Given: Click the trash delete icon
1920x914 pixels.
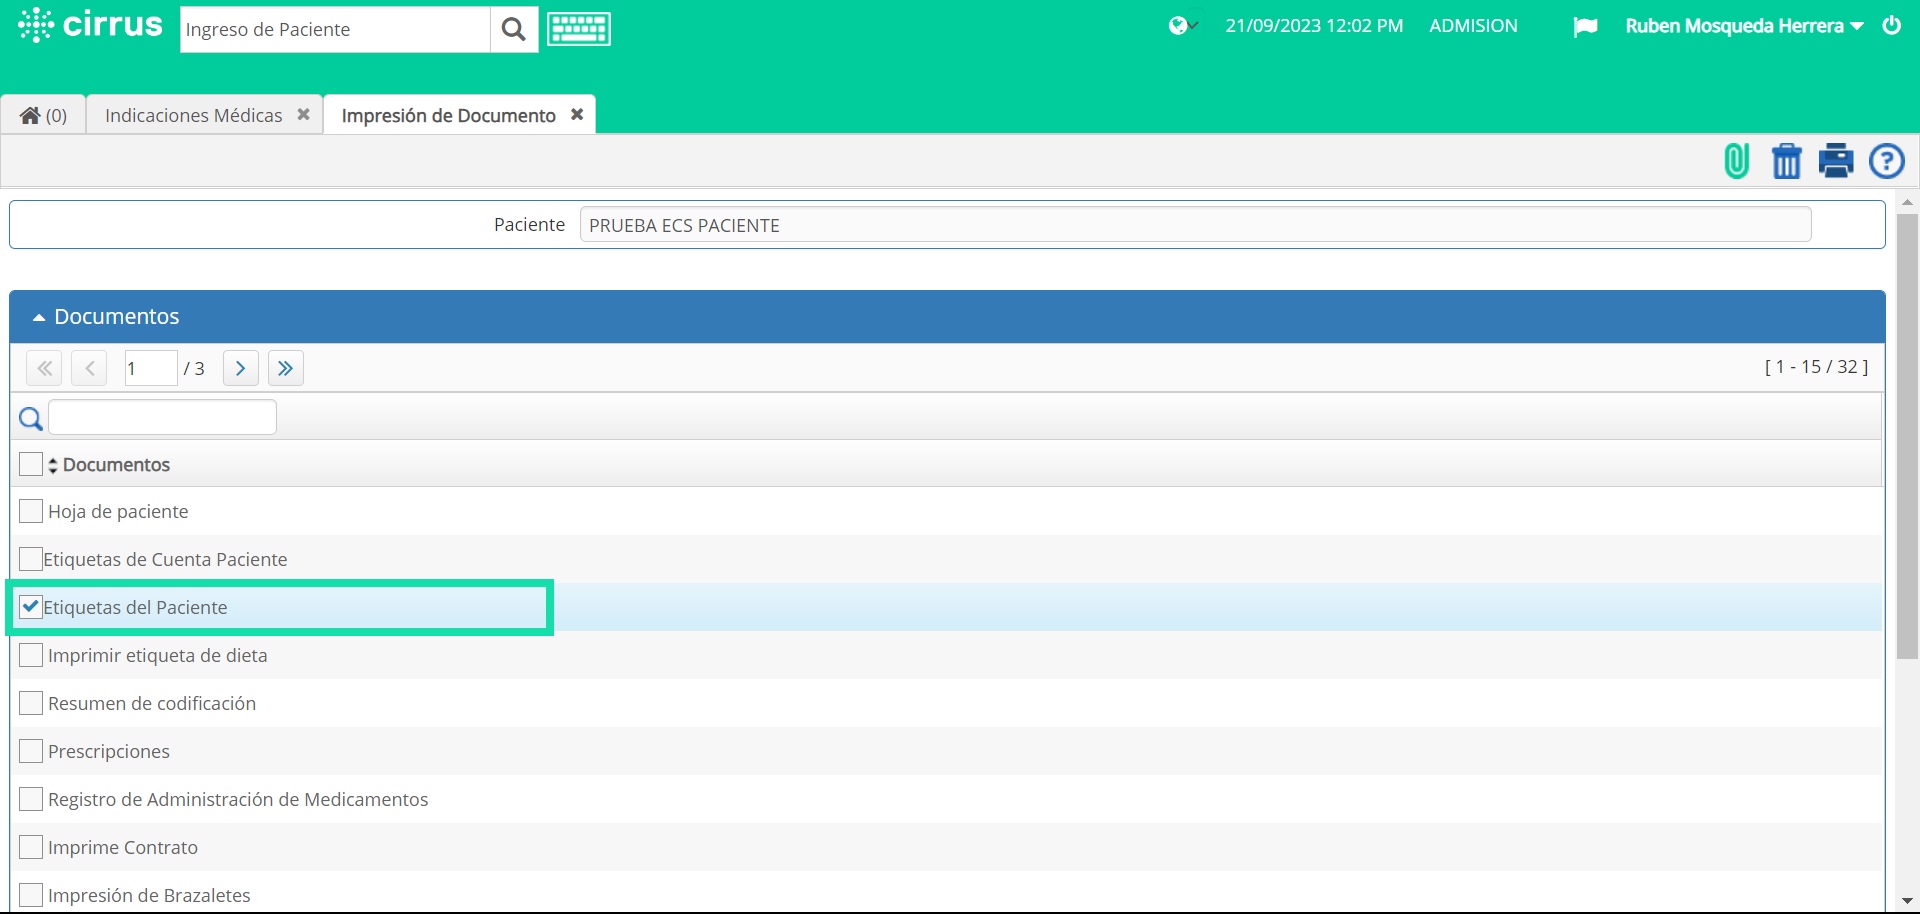Looking at the screenshot, I should click(x=1787, y=161).
